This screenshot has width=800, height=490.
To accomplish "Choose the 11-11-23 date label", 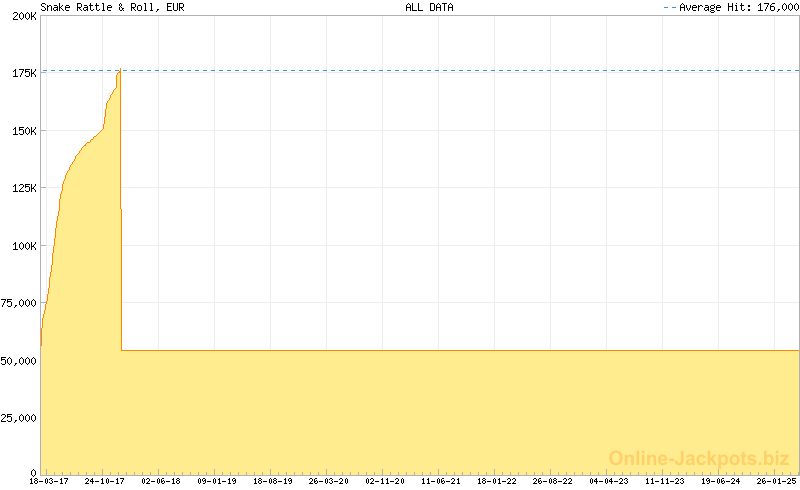I will click(x=665, y=481).
